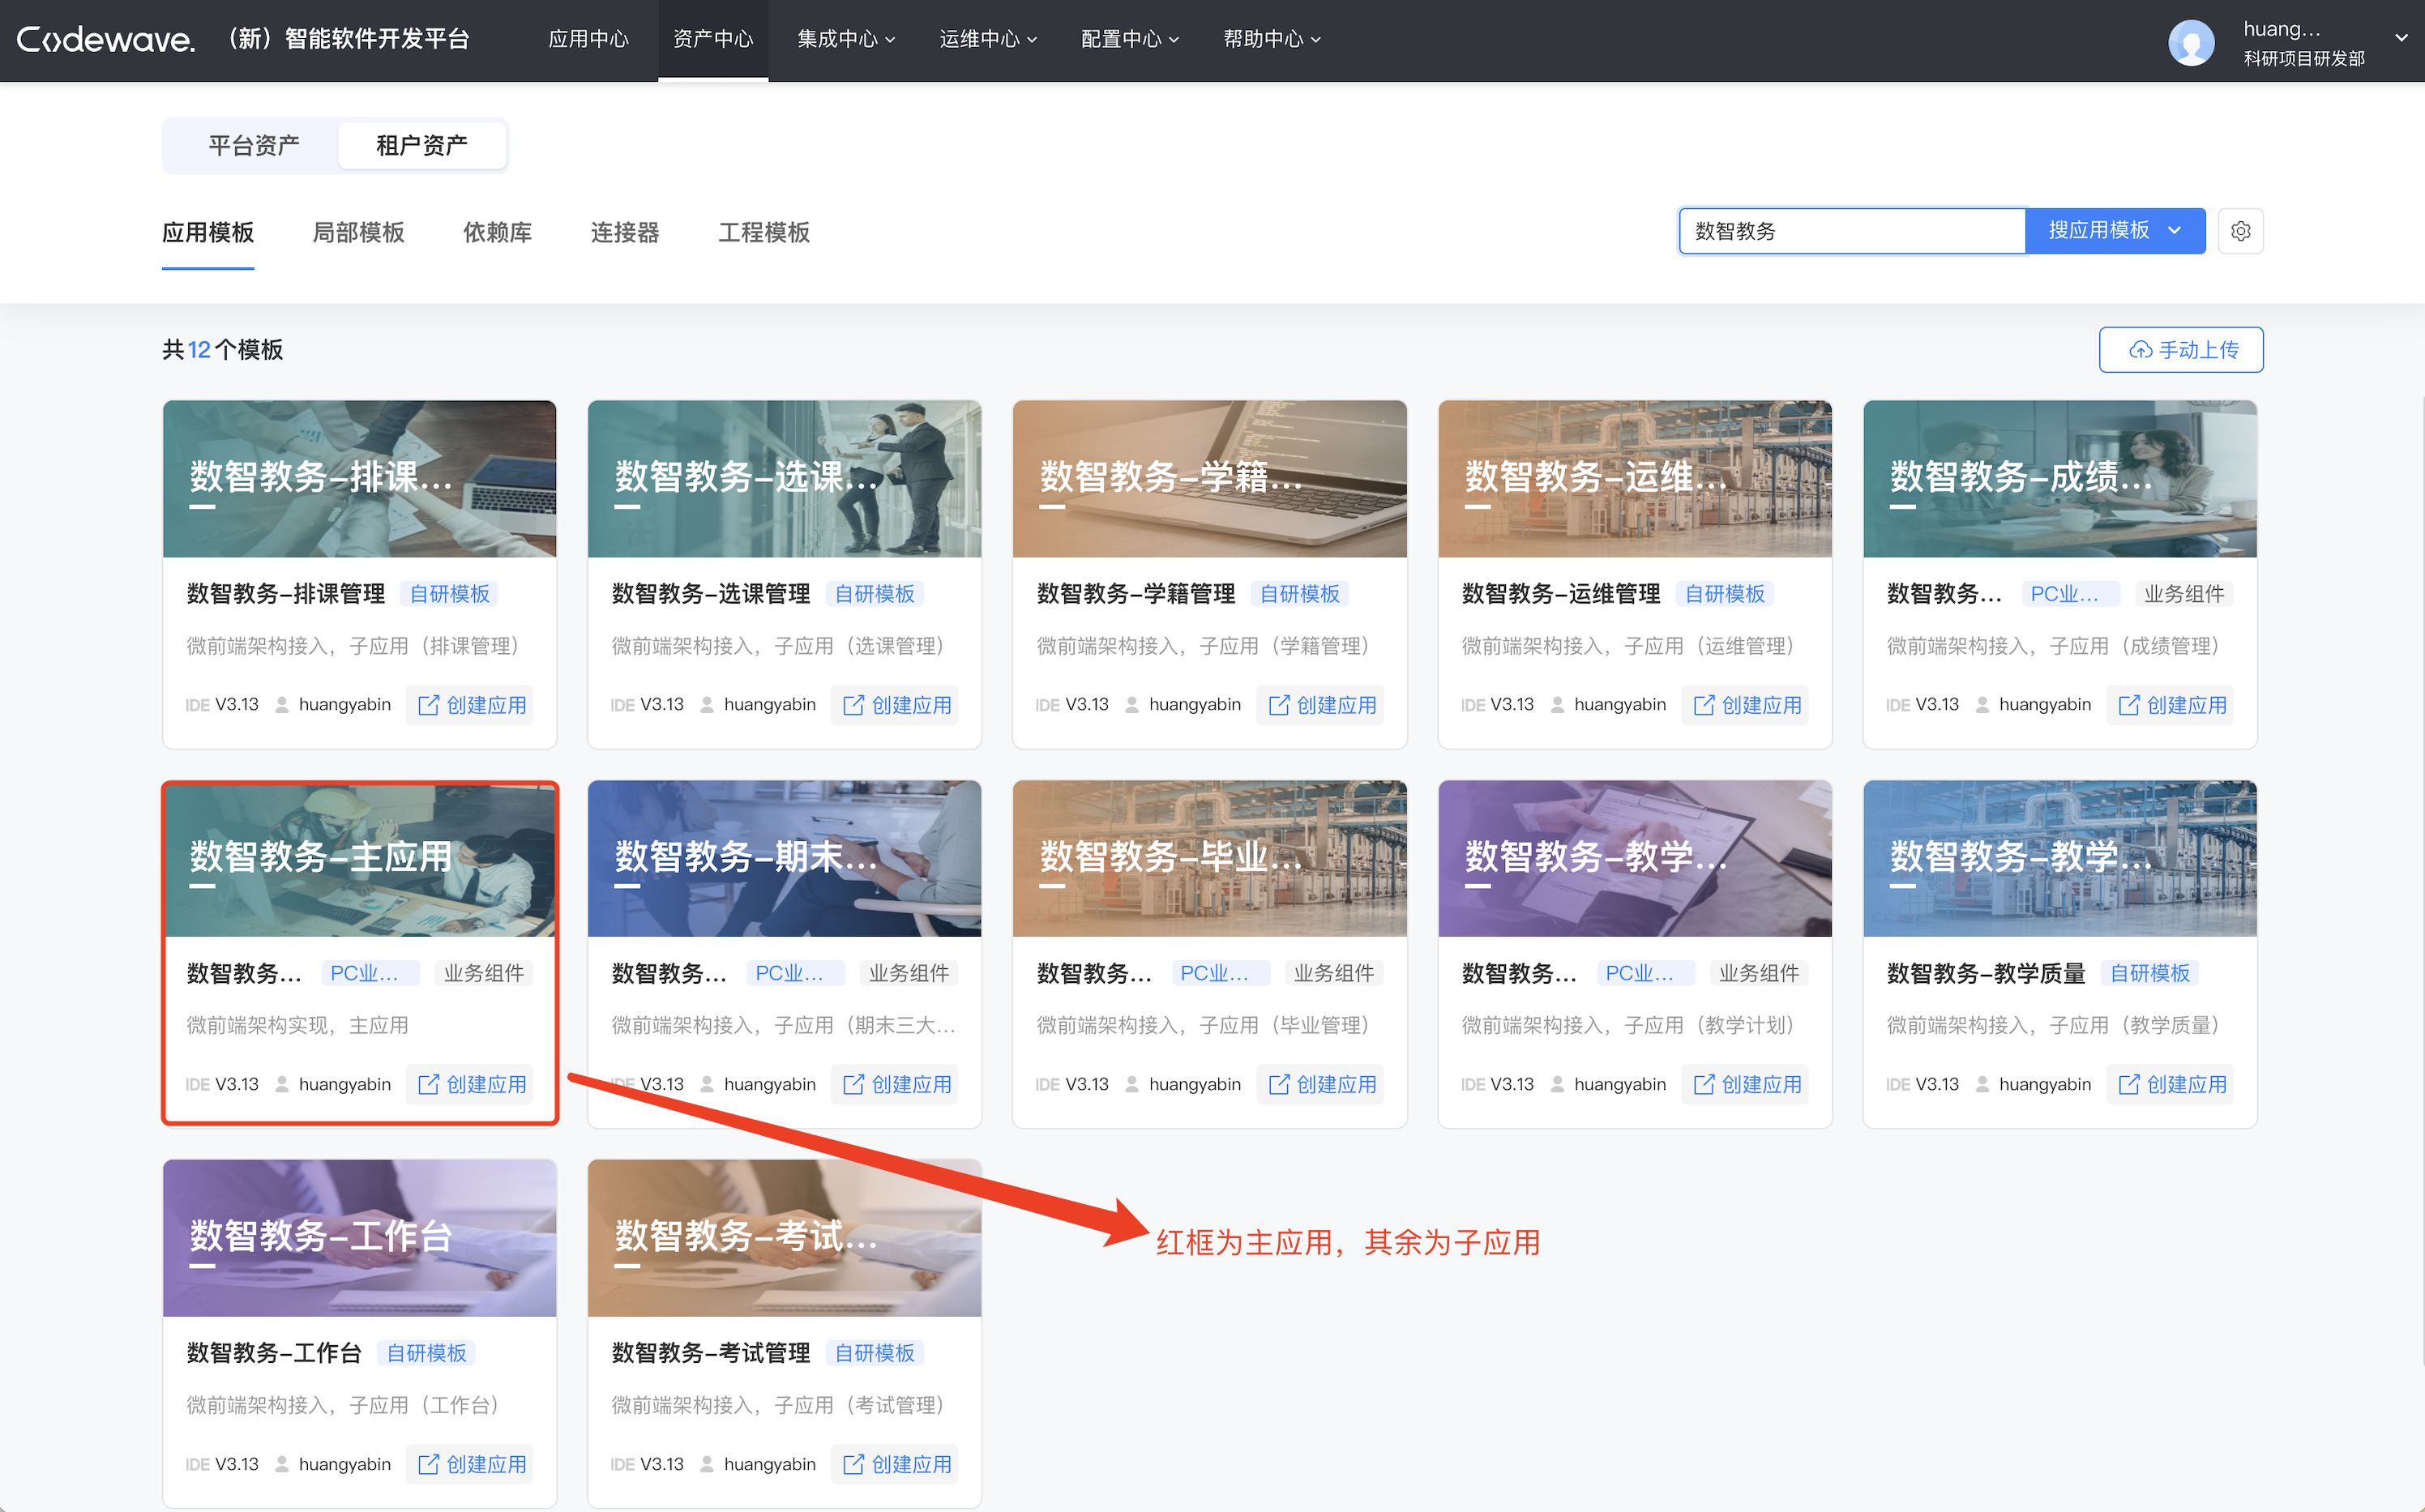Switch to the 局部模板 tab
This screenshot has height=1512, width=2425.
click(x=358, y=233)
